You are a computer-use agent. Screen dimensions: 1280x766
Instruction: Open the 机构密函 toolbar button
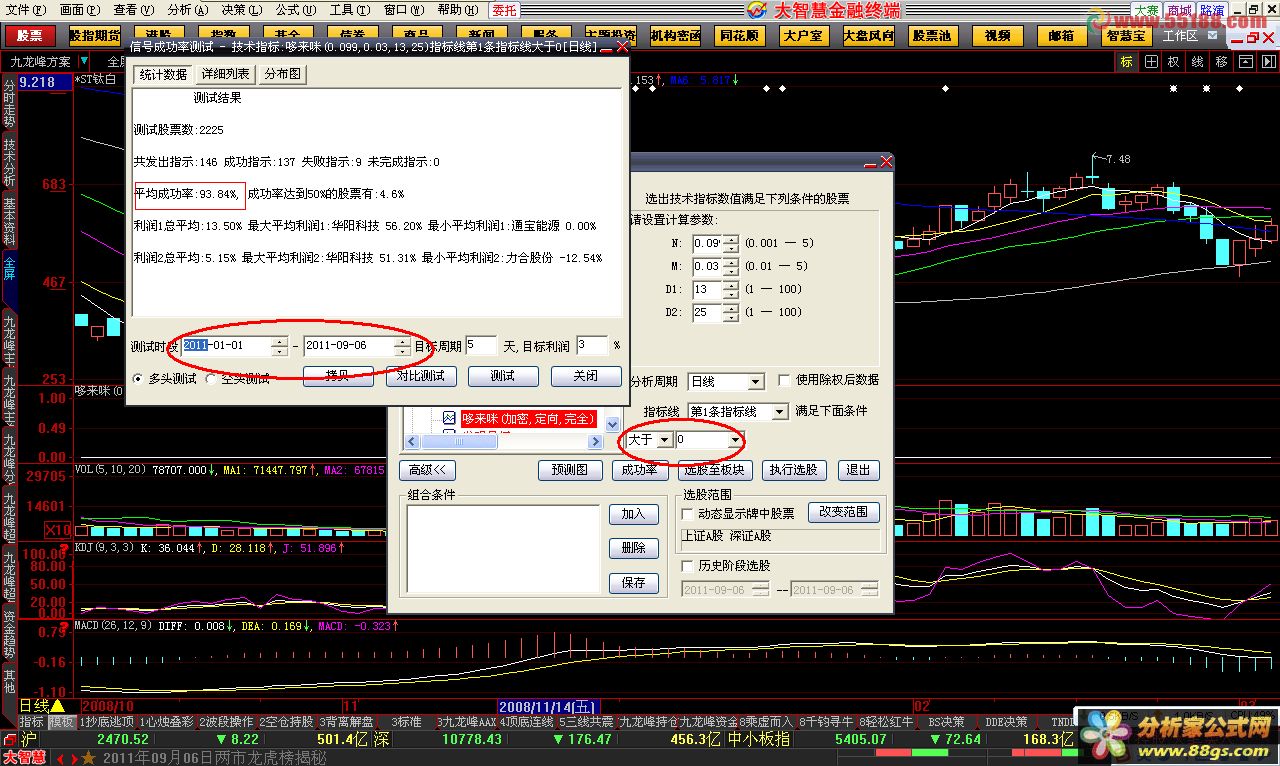tap(676, 35)
